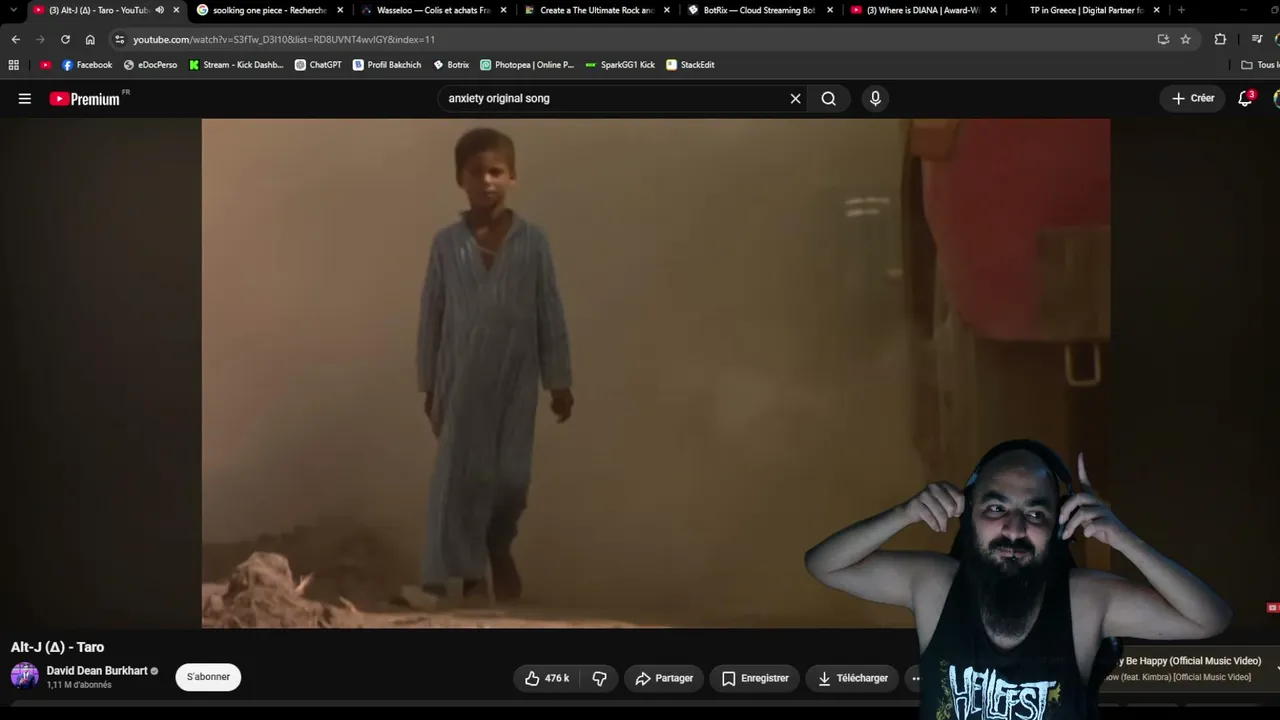
Task: Open the browser home page
Action: pyautogui.click(x=90, y=39)
